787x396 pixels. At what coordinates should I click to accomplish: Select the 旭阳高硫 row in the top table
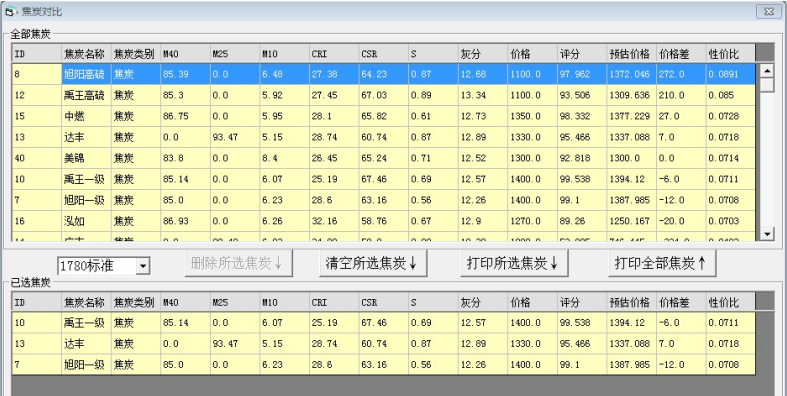tap(384, 74)
